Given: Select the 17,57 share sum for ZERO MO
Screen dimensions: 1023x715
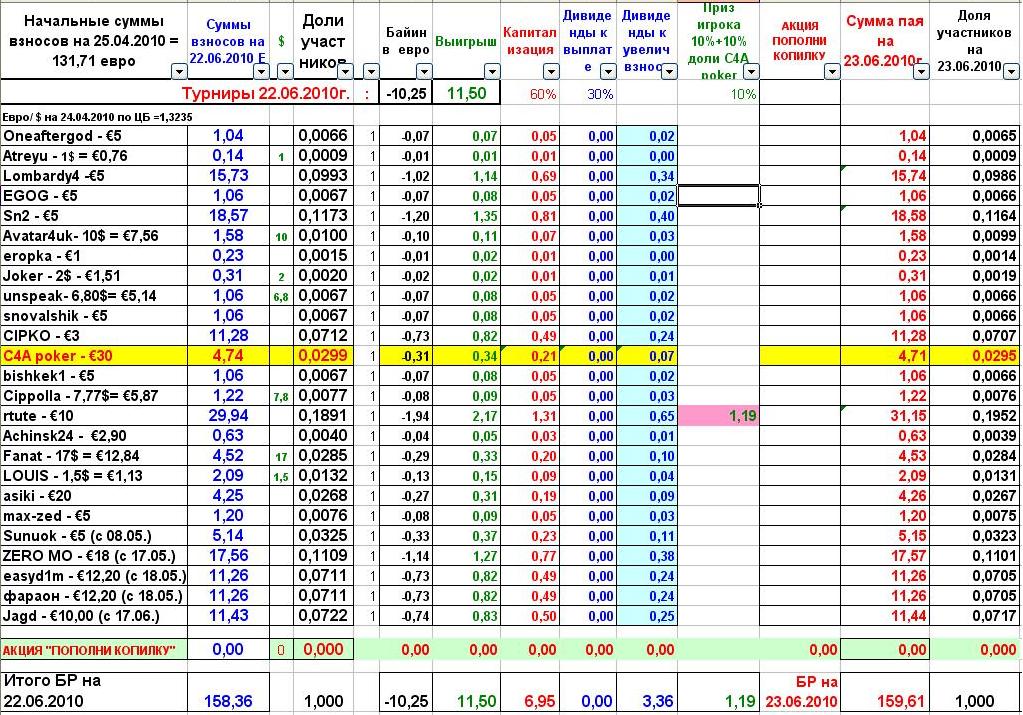Looking at the screenshot, I should [885, 556].
